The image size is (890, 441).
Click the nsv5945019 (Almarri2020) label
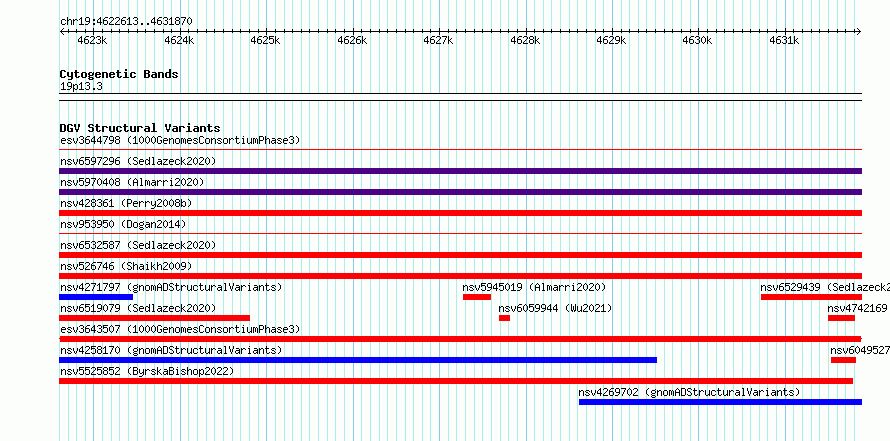(535, 287)
